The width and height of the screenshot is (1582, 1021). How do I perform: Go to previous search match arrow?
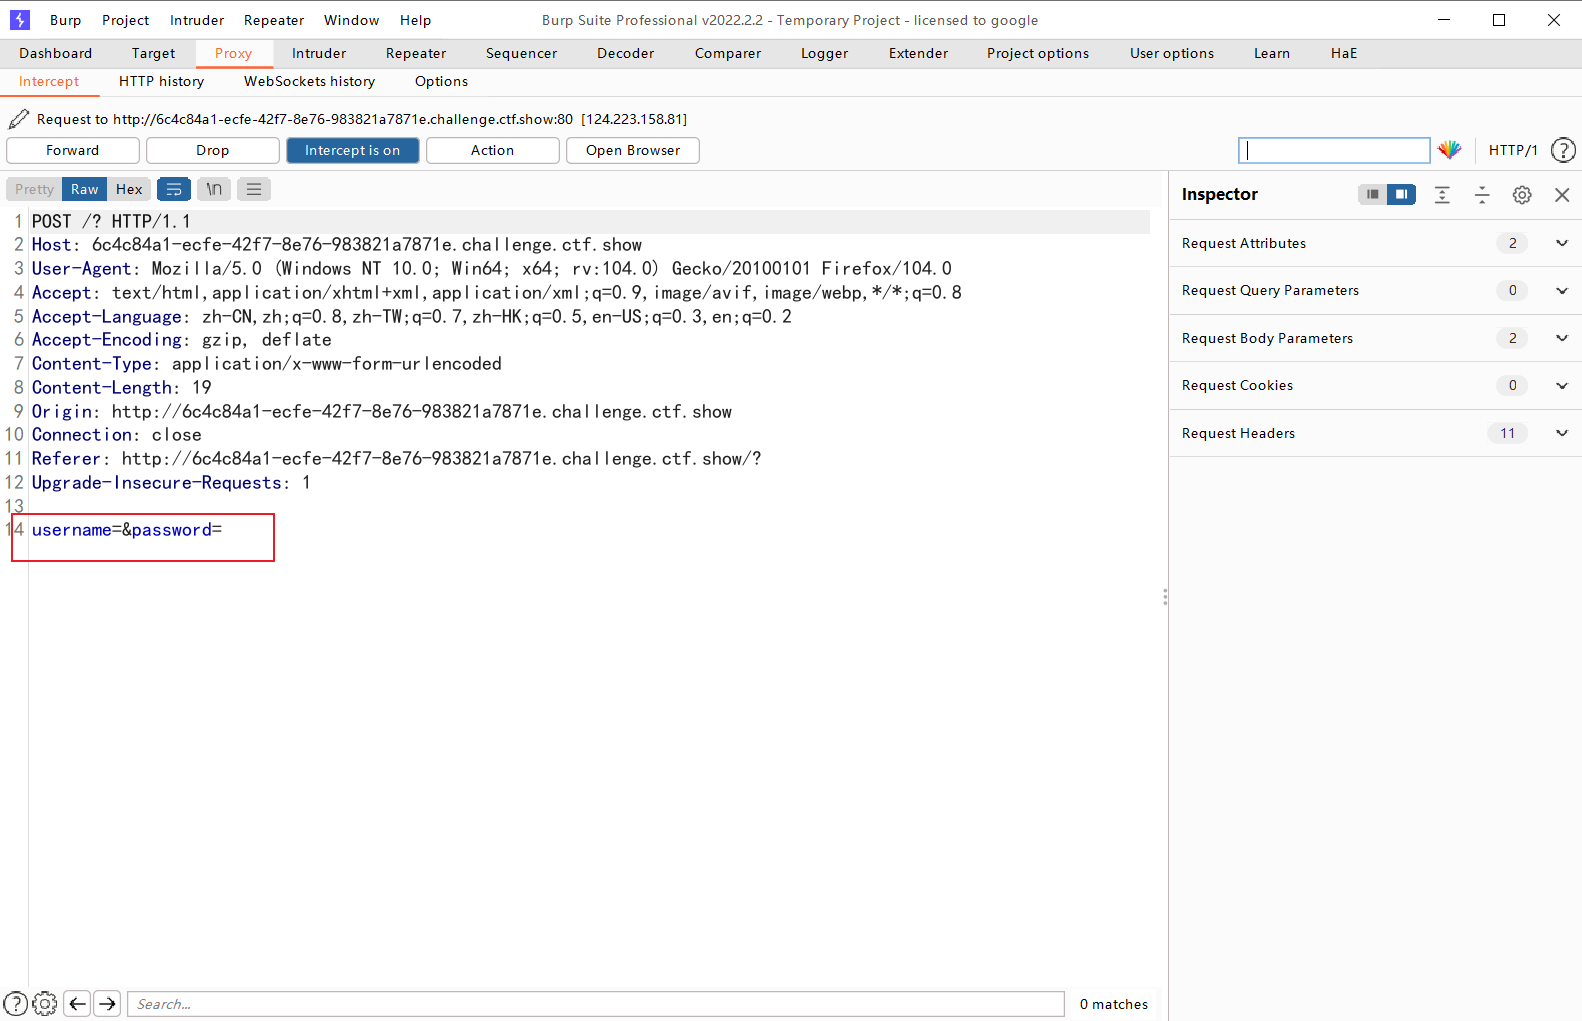(x=78, y=1004)
